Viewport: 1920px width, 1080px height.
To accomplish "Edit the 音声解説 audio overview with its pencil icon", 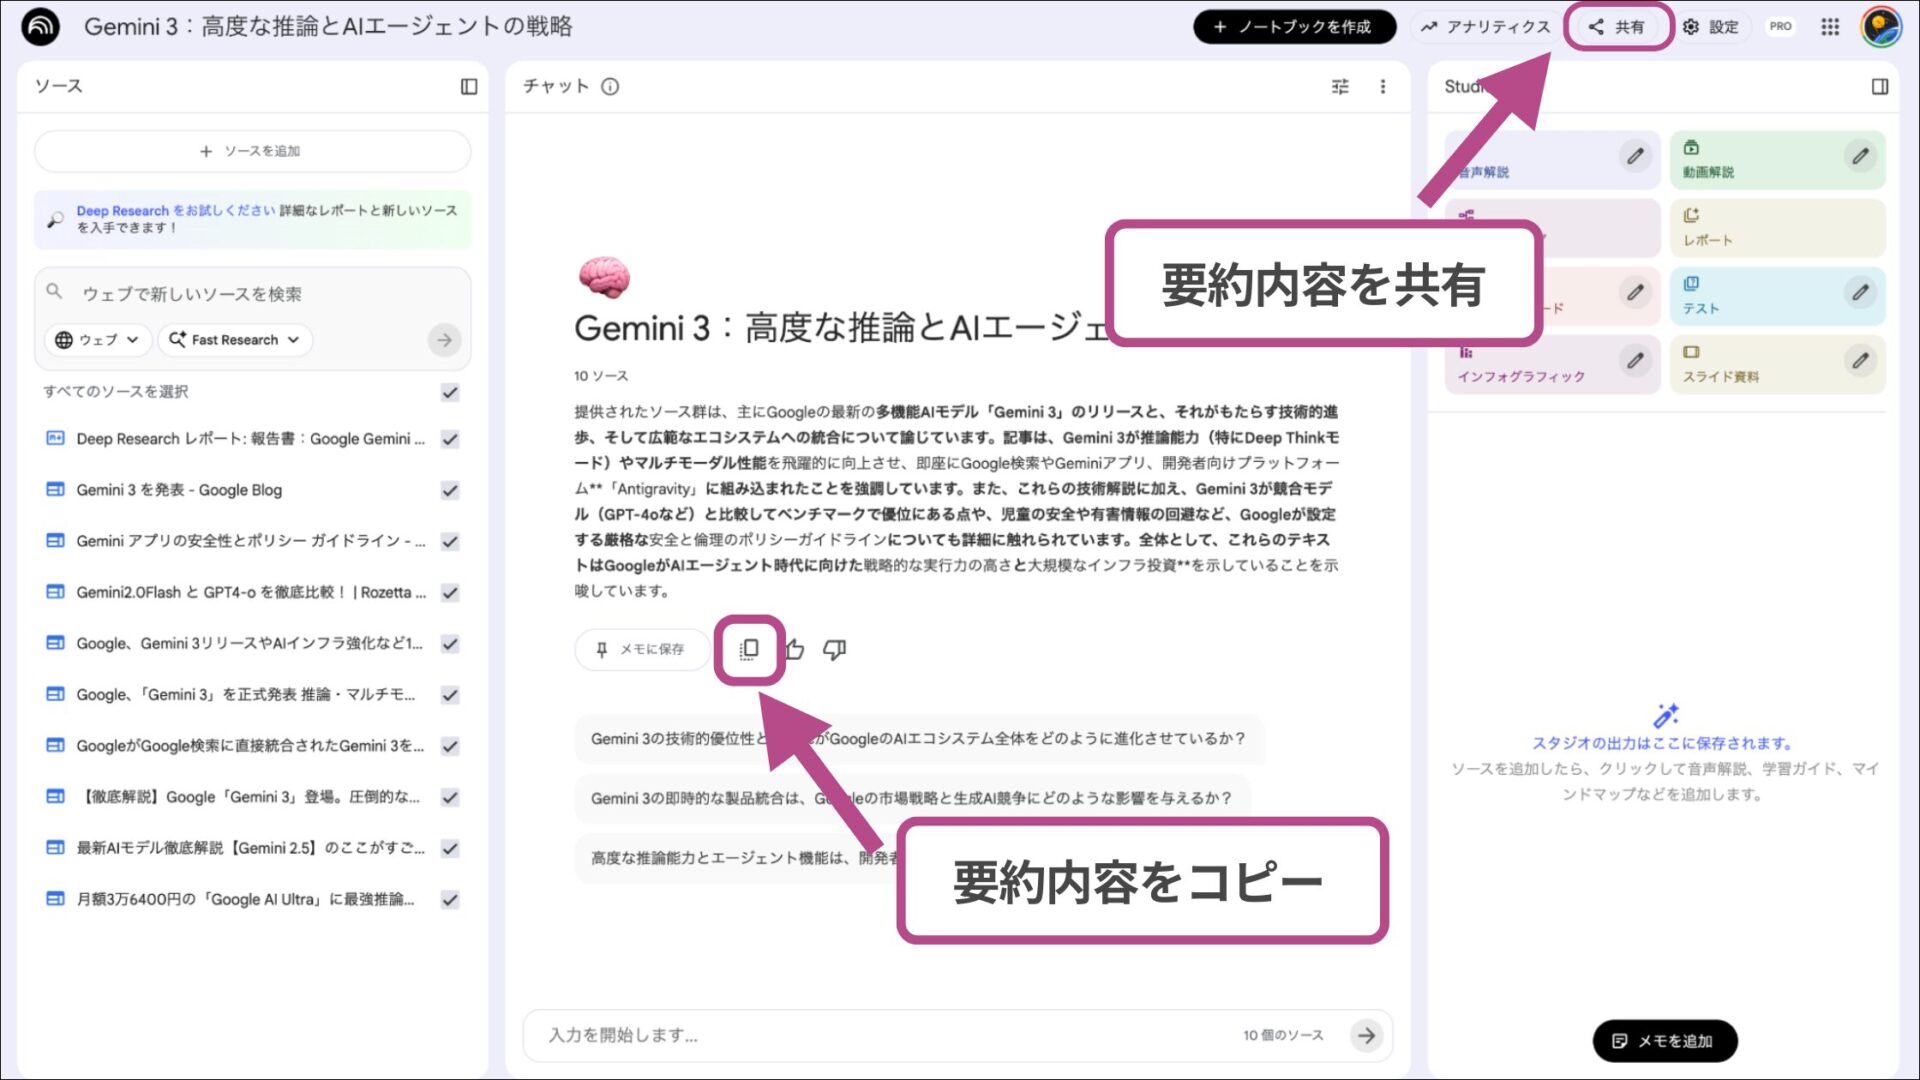I will (x=1635, y=157).
